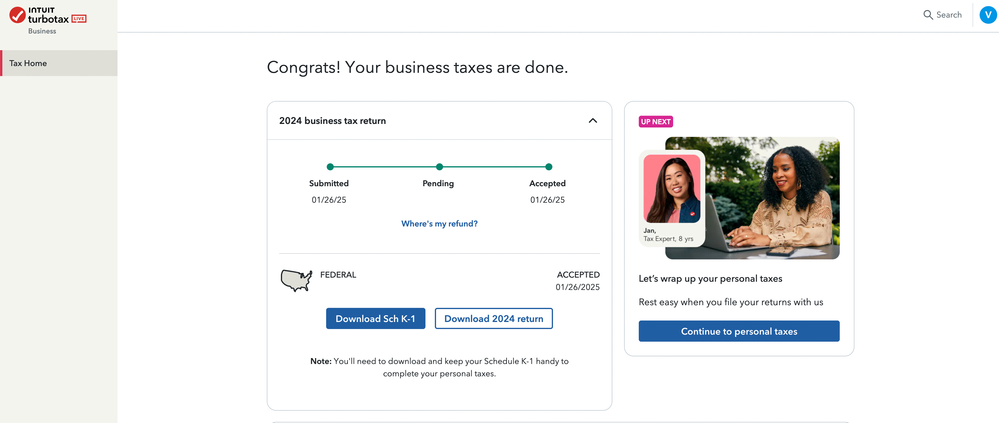
Task: Click the UP NEXT pink badge
Action: point(656,122)
